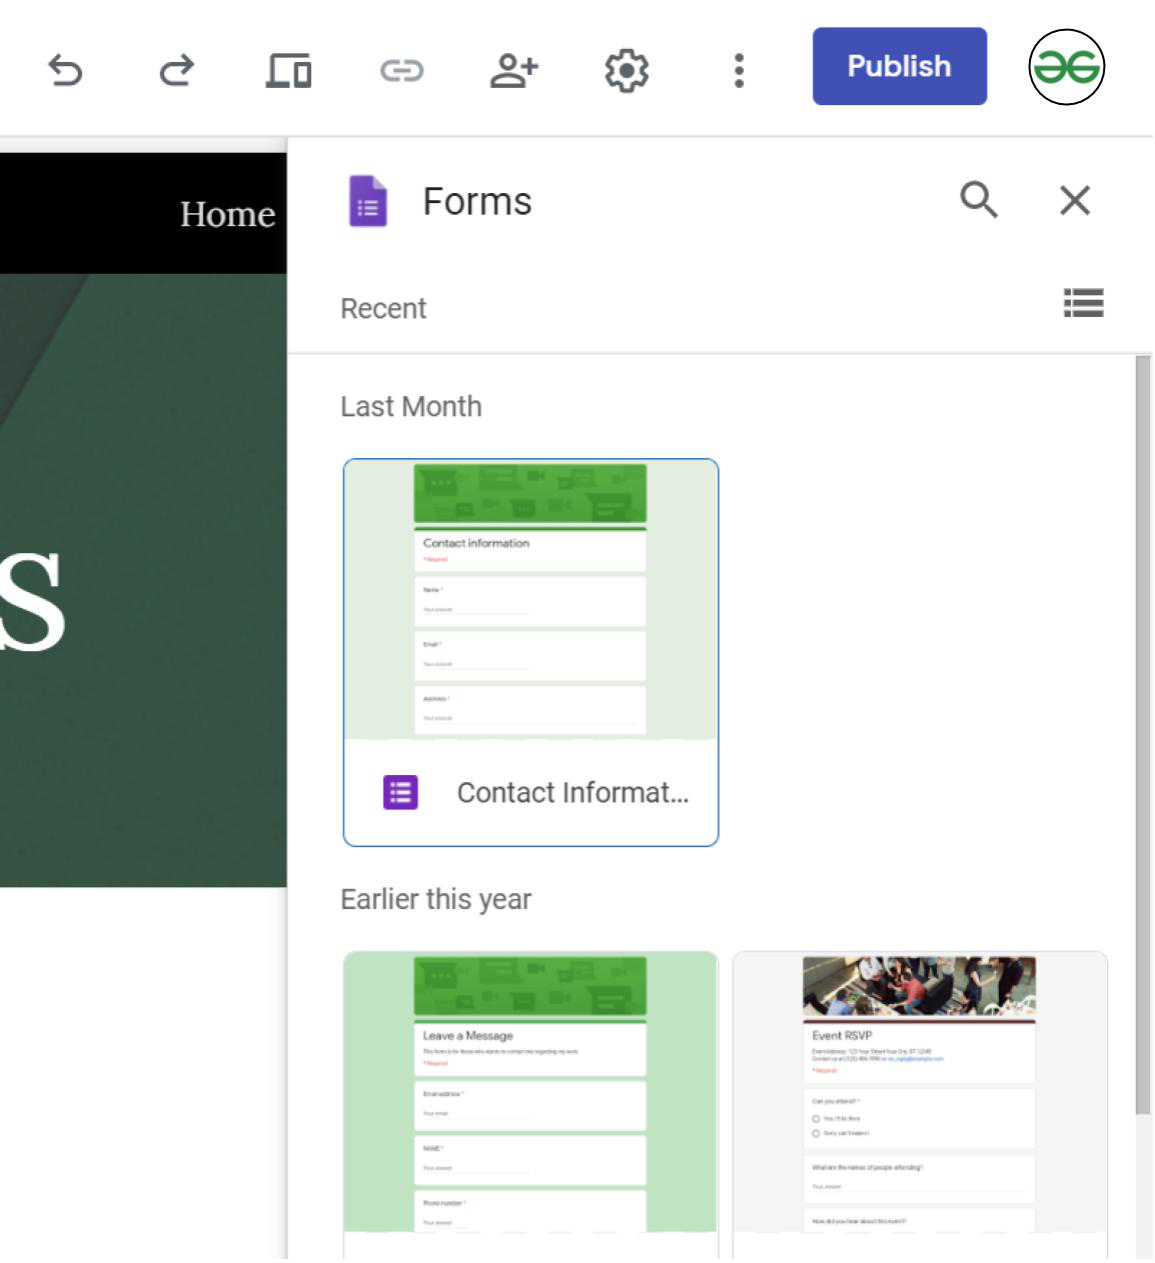Click the Forms panel vertical scrollbar
The image size is (1155, 1263).
[x=1143, y=735]
